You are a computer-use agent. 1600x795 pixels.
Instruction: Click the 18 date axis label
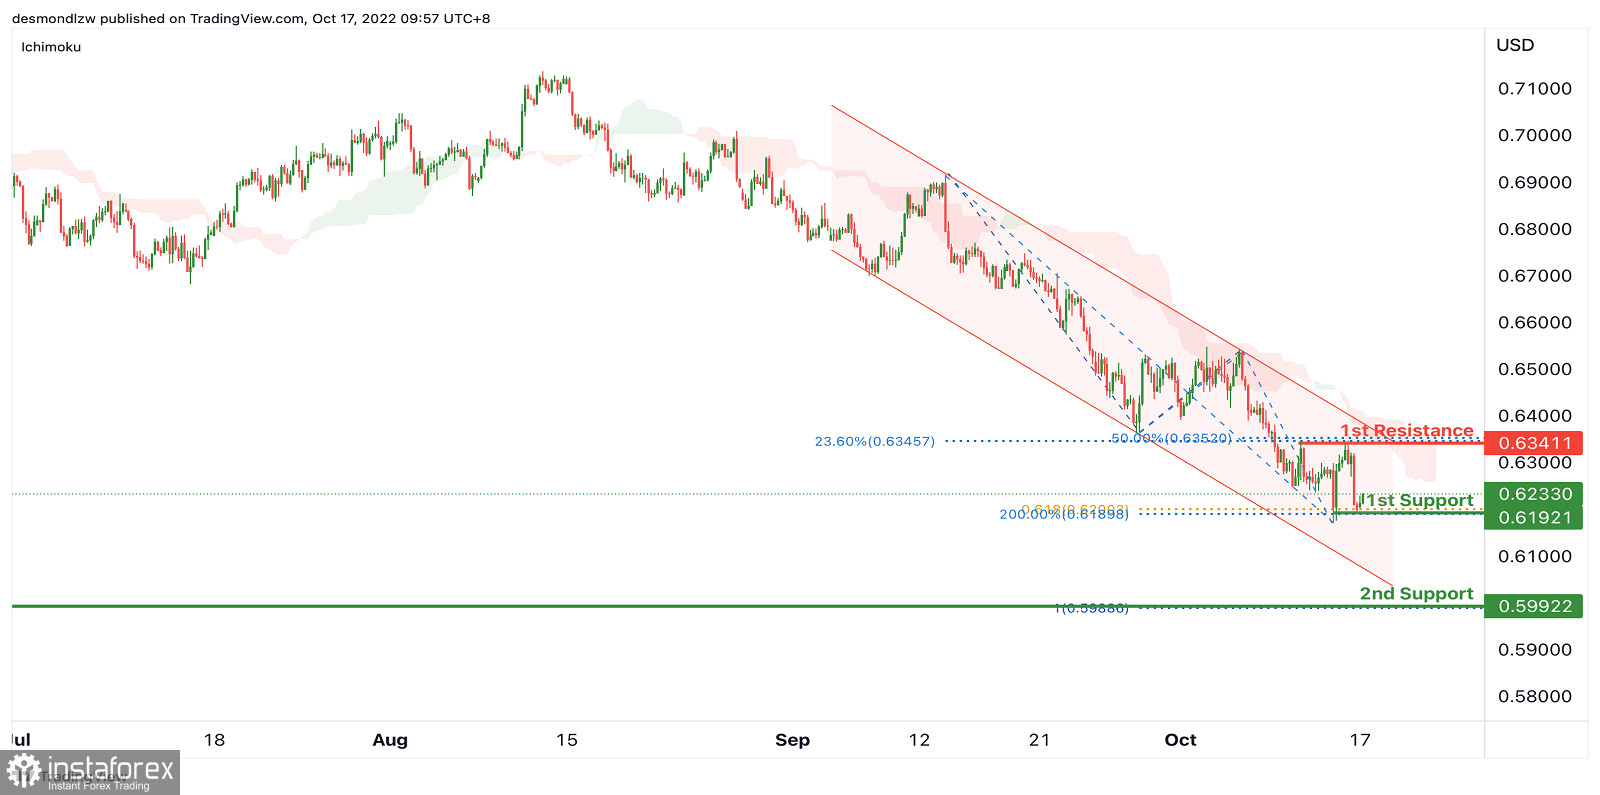pos(214,740)
